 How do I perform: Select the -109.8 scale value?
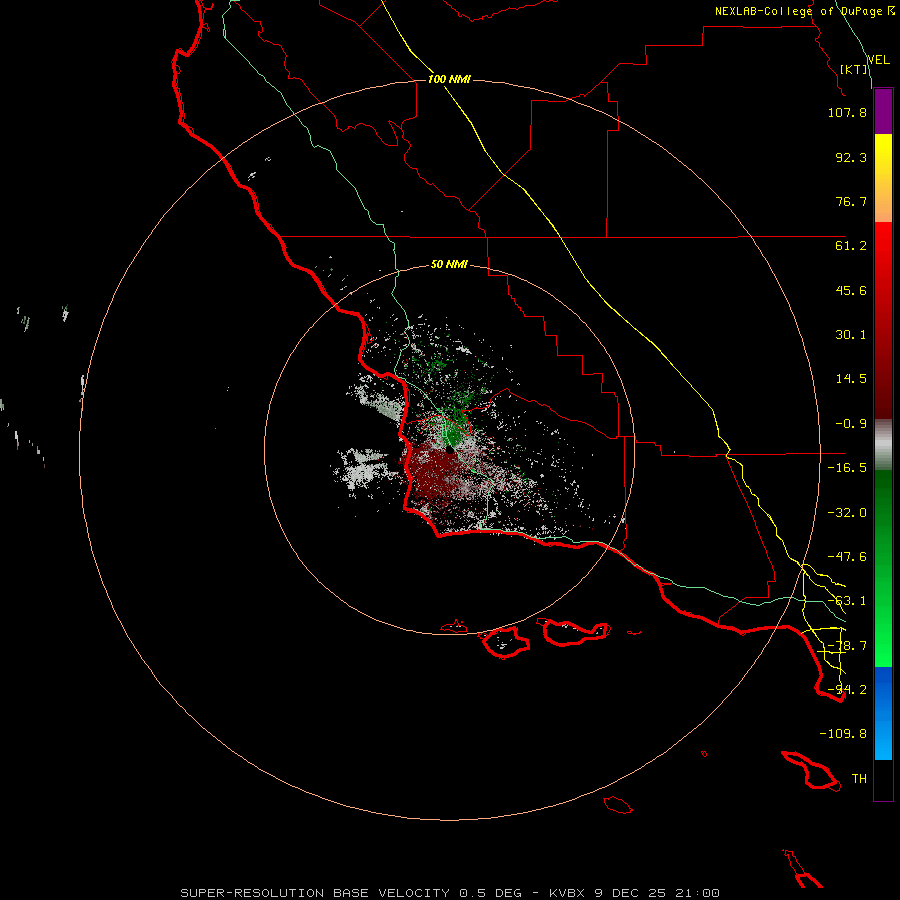click(x=843, y=734)
